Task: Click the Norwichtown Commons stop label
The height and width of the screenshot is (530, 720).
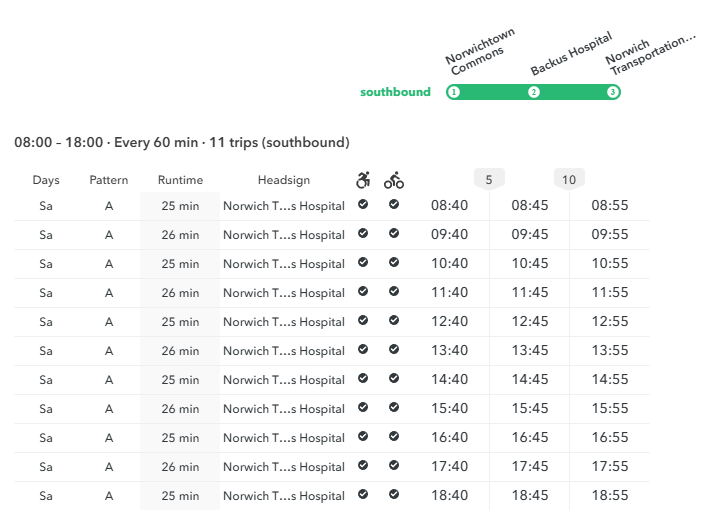Action: click(480, 51)
